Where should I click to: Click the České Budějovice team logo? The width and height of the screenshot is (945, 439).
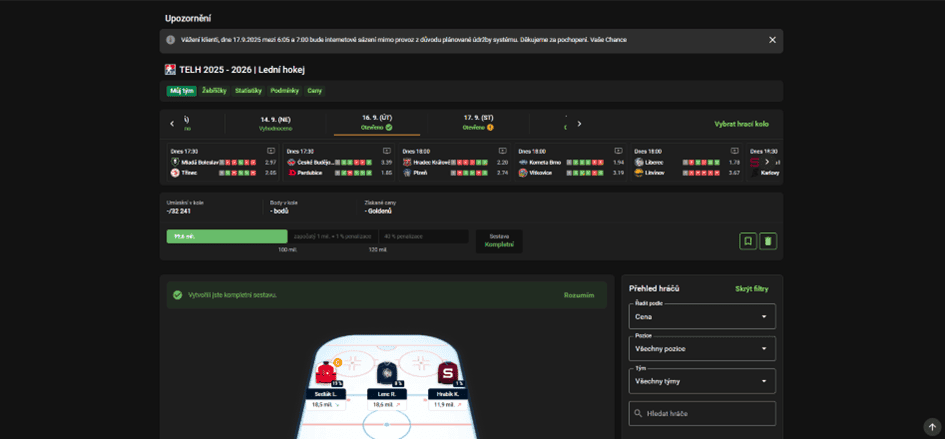click(x=291, y=162)
